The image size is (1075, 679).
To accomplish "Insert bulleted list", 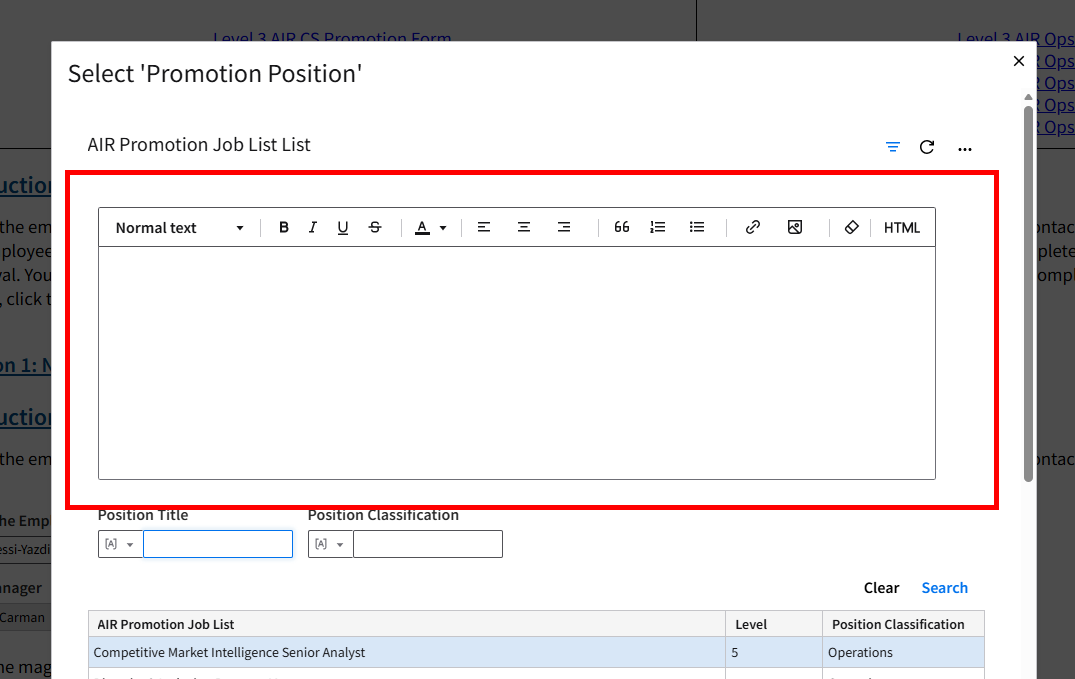I will 697,227.
